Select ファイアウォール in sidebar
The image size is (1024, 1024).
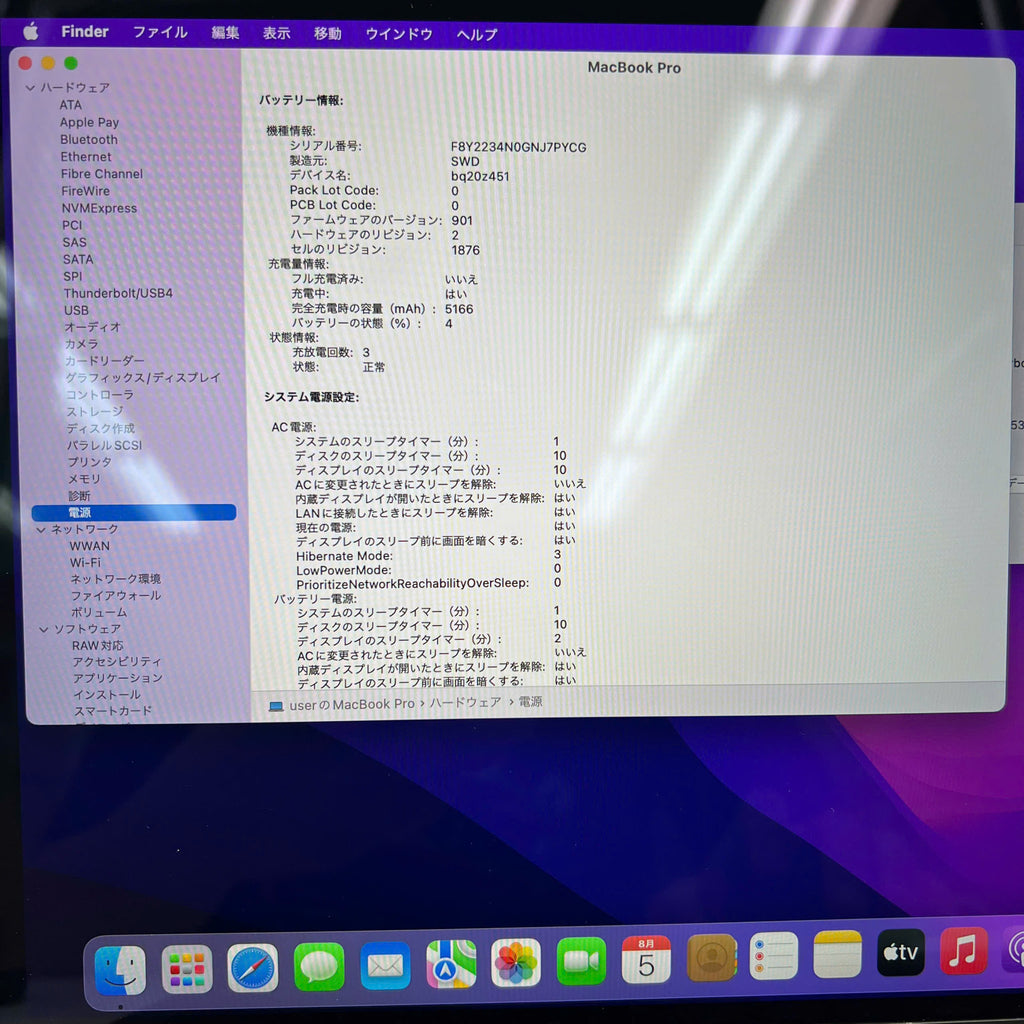(x=116, y=596)
